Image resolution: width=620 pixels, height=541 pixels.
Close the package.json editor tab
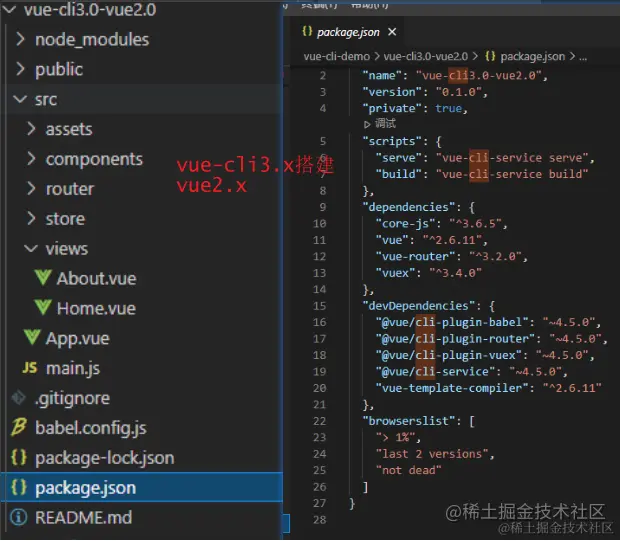pyautogui.click(x=392, y=32)
